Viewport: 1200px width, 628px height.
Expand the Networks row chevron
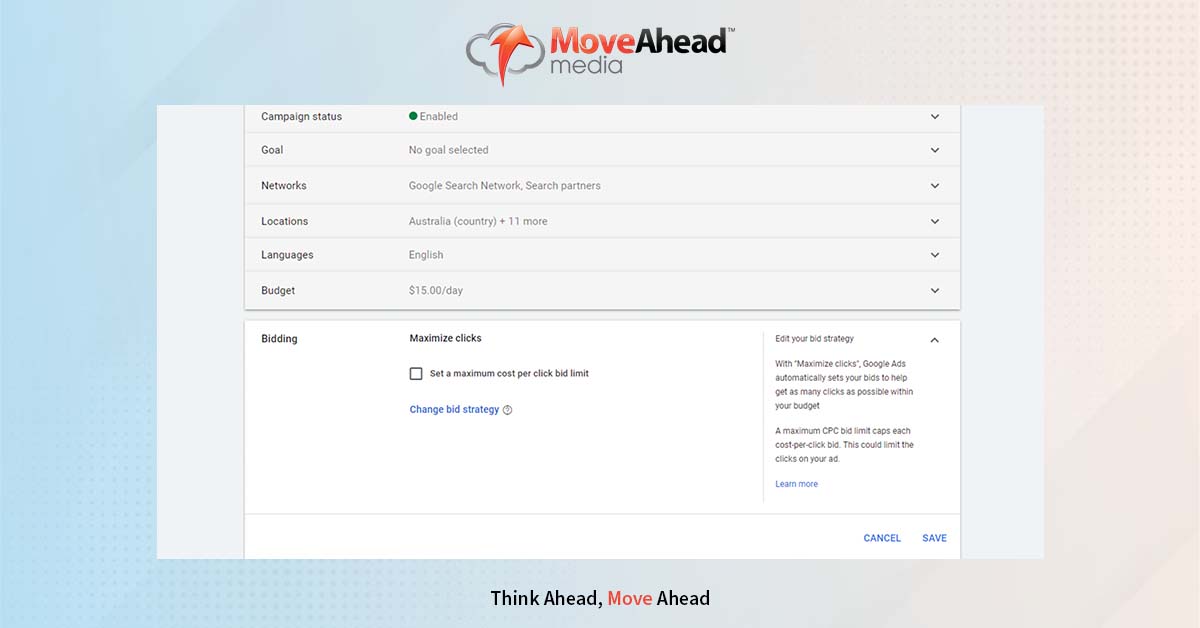(935, 186)
